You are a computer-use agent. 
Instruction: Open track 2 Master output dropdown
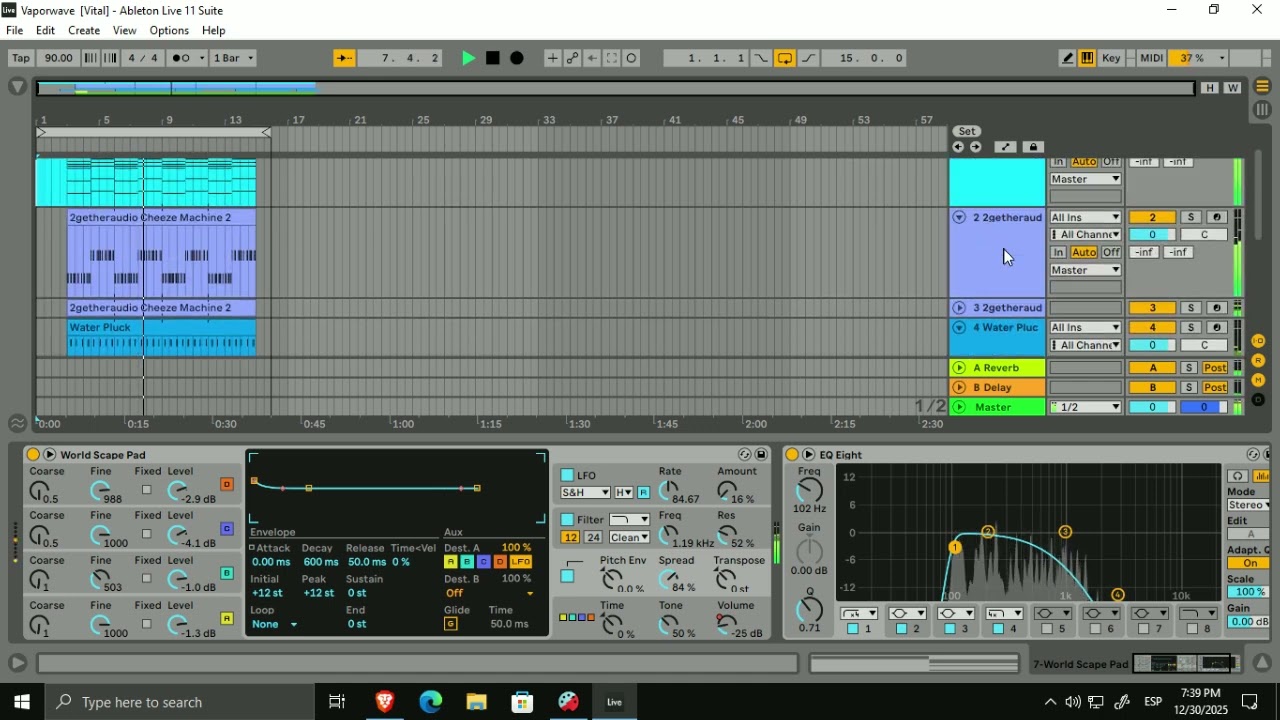point(1085,270)
